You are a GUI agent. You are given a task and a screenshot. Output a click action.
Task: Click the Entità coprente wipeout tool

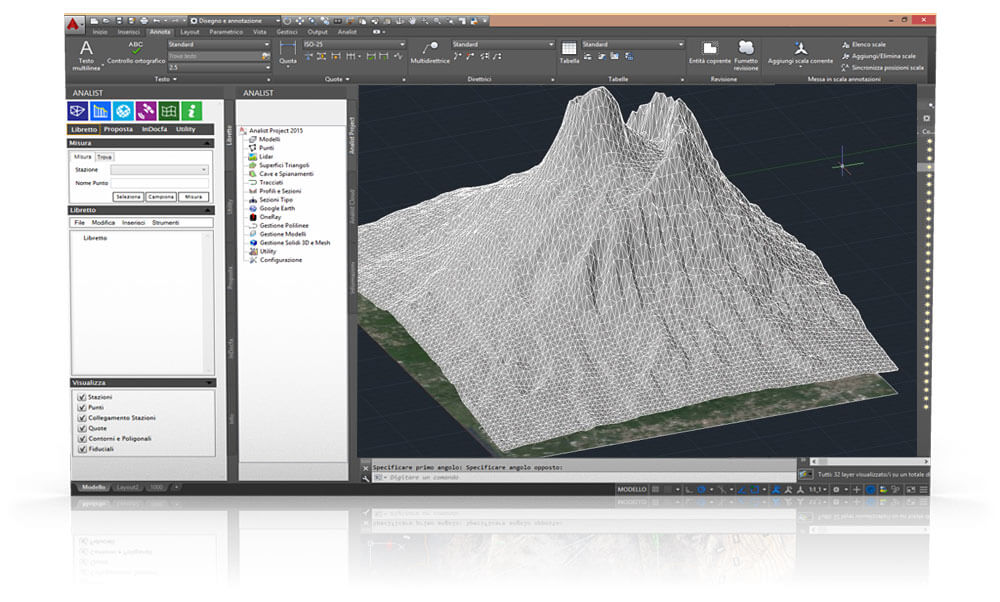[x=710, y=52]
